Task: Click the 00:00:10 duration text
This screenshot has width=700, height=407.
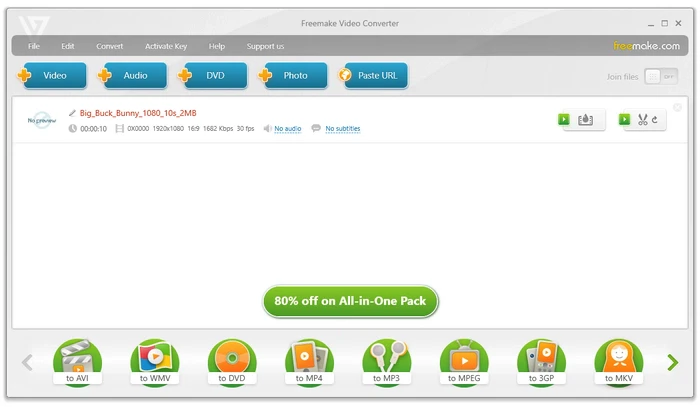Action: pyautogui.click(x=93, y=129)
